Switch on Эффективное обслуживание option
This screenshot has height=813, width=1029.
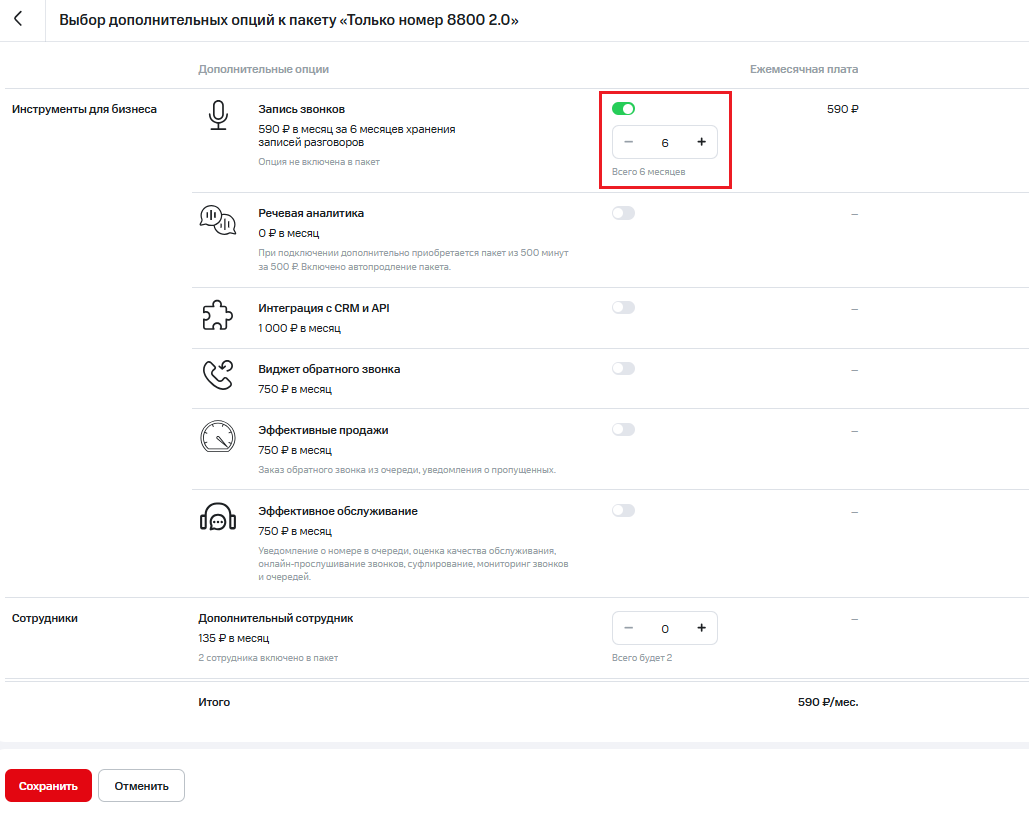click(623, 511)
